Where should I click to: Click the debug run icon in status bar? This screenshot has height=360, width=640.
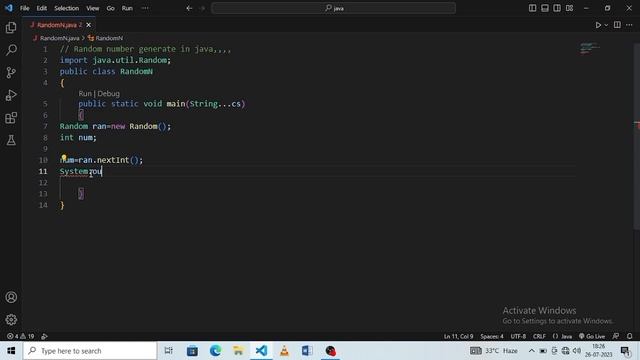pos(44,336)
